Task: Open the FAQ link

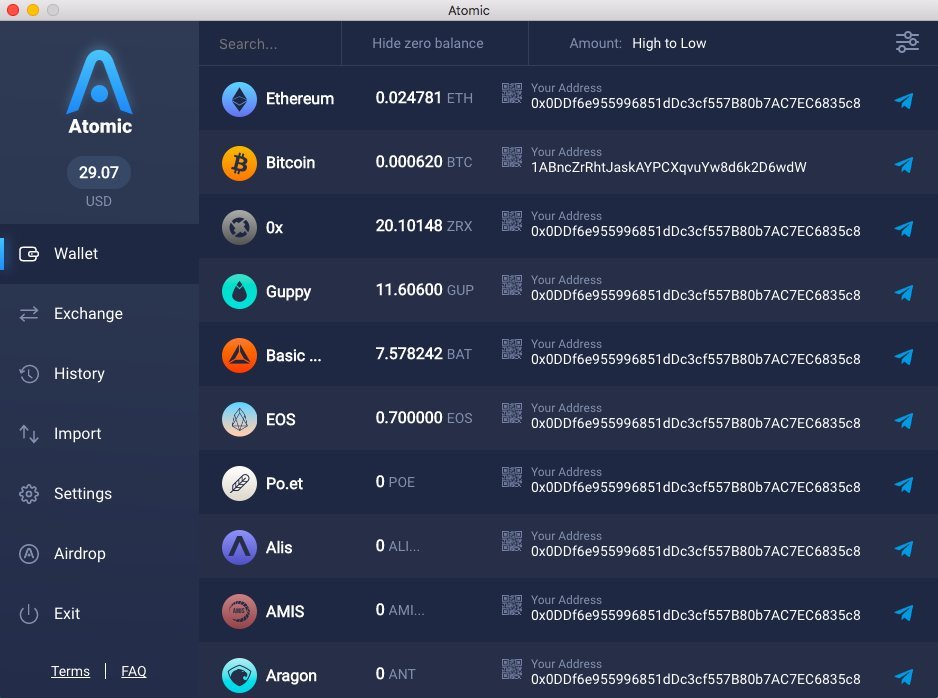Action: pyautogui.click(x=133, y=671)
